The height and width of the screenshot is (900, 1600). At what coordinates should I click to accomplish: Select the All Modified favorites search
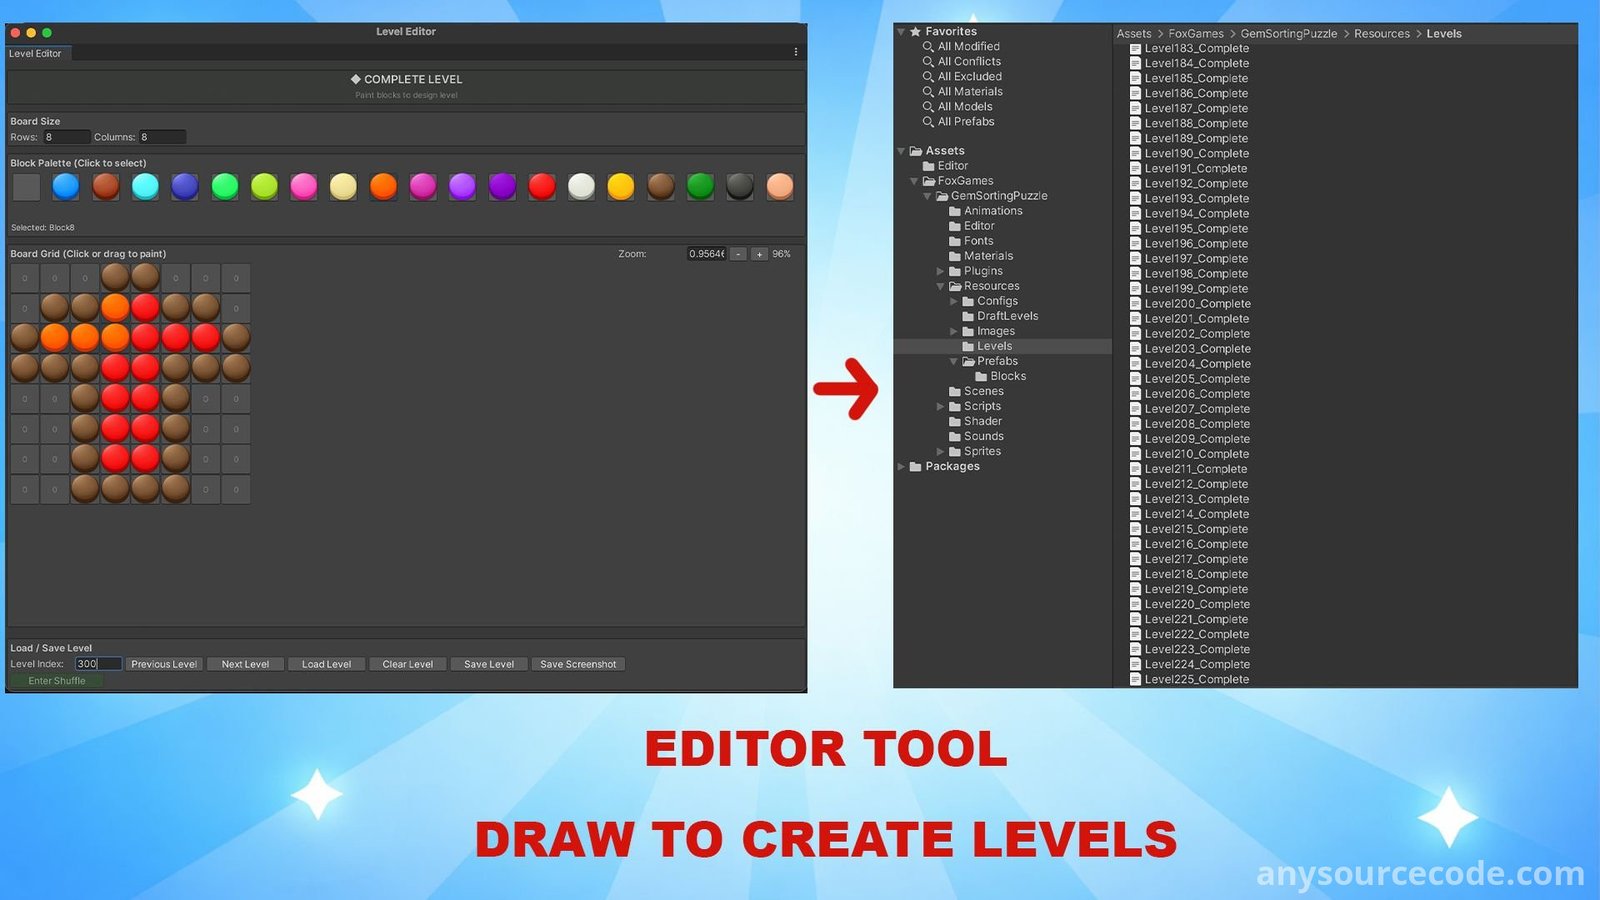(x=968, y=47)
